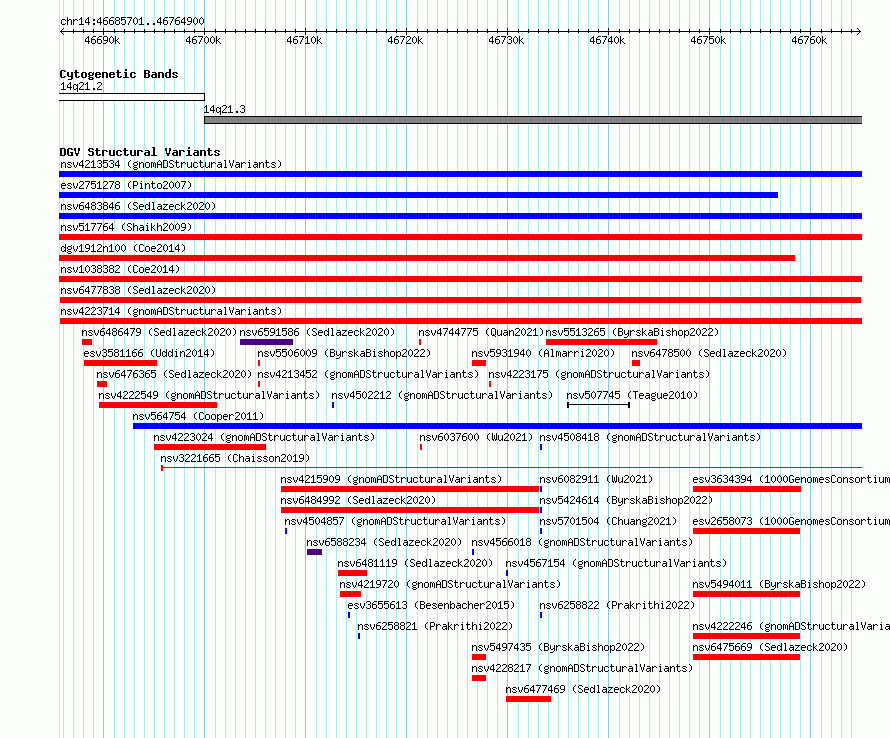Click the nsv517764 (Shaikh2009) label
The width and height of the screenshot is (890, 738).
126,227
